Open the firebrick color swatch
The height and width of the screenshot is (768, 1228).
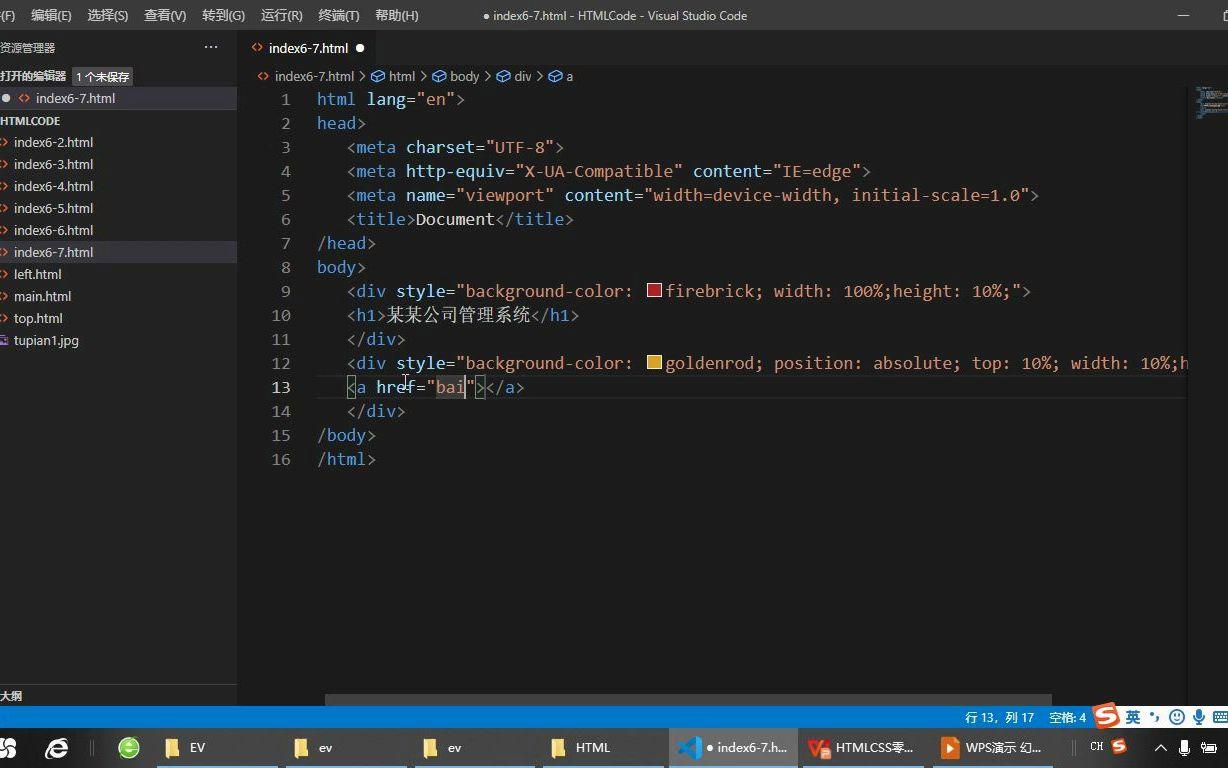[654, 290]
